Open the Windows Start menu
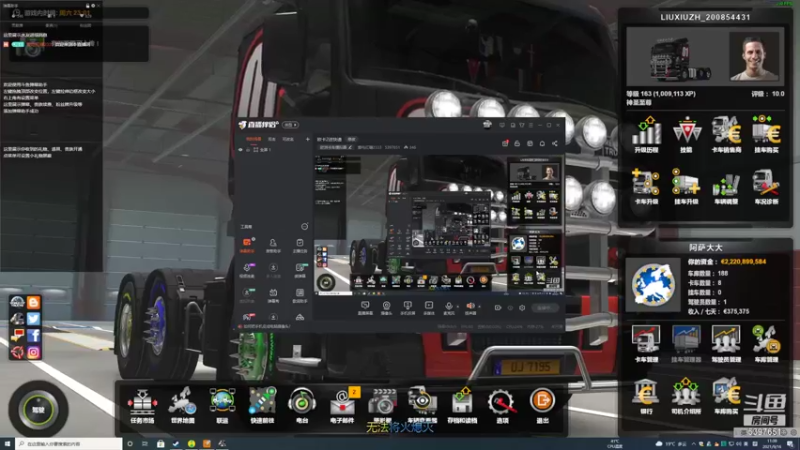Viewport: 800px width, 450px height. click(7, 444)
